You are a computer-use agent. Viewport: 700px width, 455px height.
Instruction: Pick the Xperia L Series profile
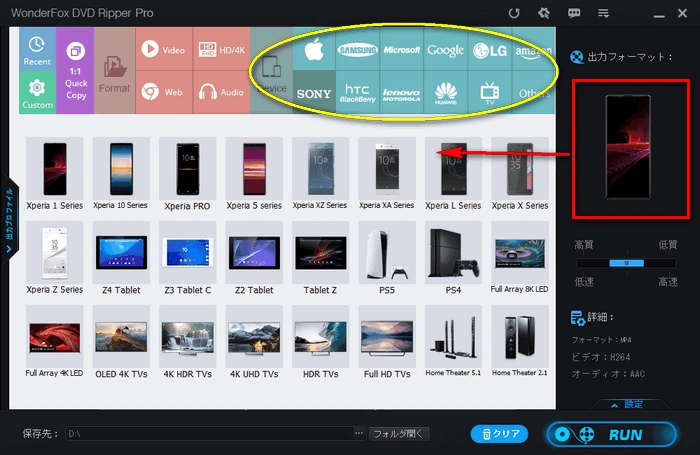point(453,174)
